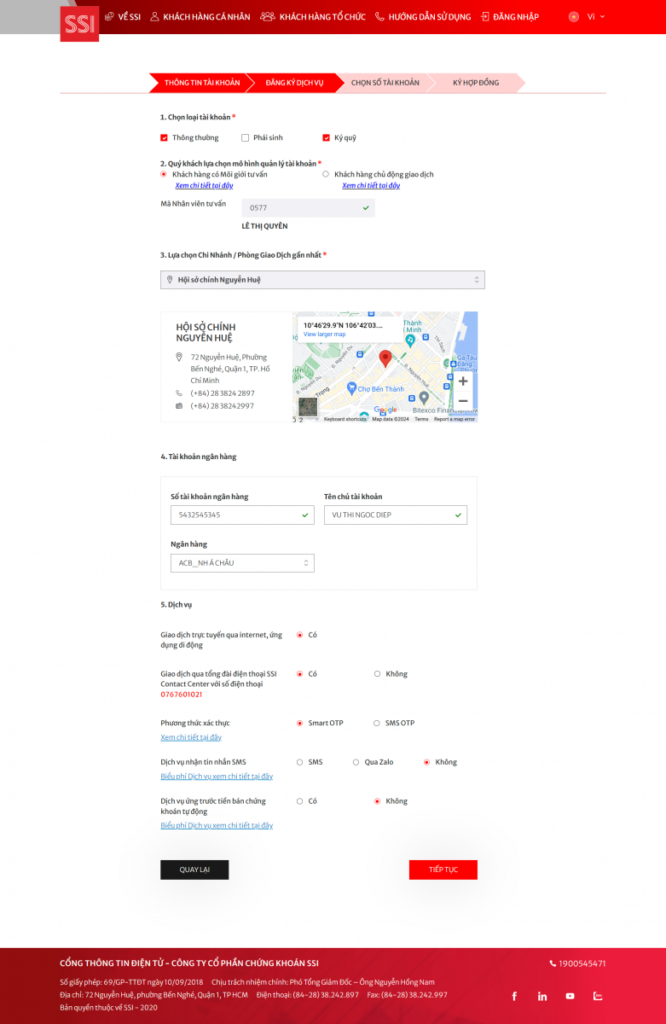This screenshot has height=1024, width=666.
Task: Expand the Hội sở chính Nguyễn Huệ branch dropdown
Action: tap(323, 280)
